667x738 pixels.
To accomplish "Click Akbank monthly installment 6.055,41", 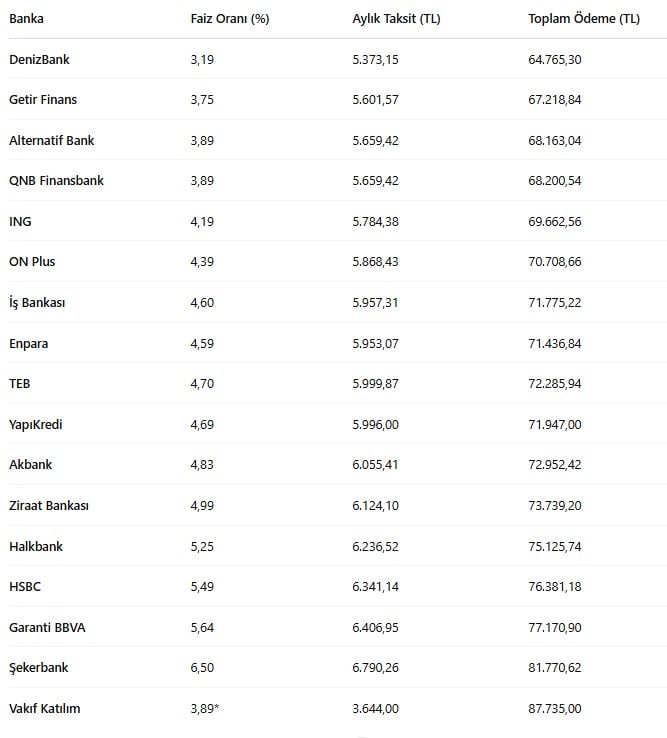I will (375, 465).
